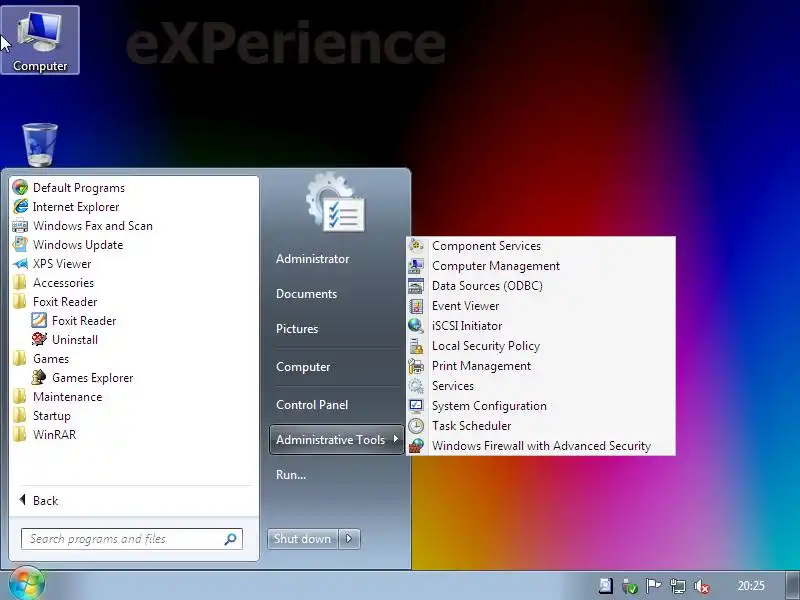
Task: Open Pictures from Start menu
Action: [x=297, y=329]
